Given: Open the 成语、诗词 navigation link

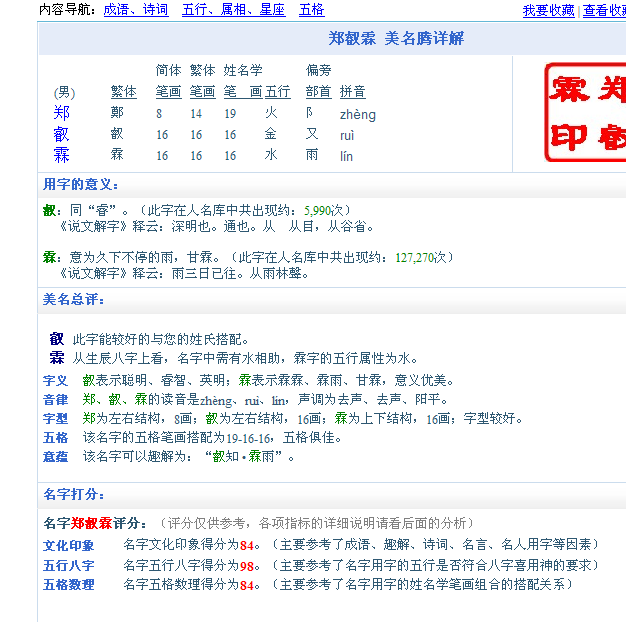Looking at the screenshot, I should click(136, 9).
